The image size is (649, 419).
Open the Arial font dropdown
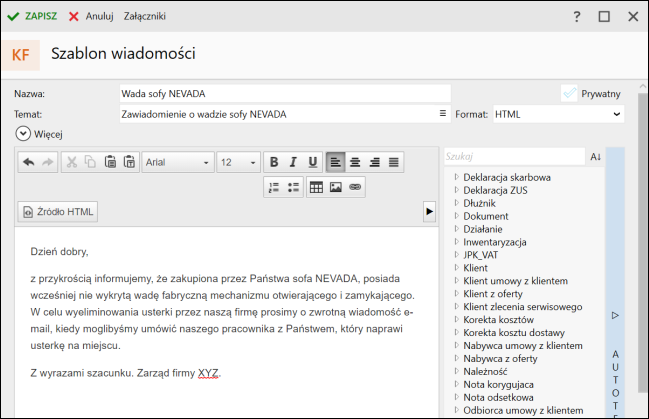click(178, 162)
